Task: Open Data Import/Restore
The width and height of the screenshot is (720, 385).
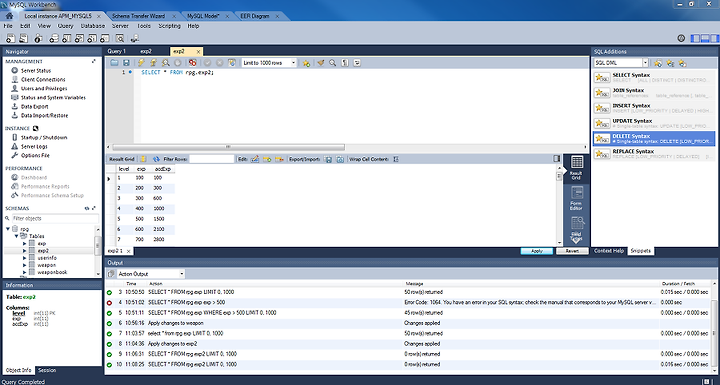Action: pos(45,115)
